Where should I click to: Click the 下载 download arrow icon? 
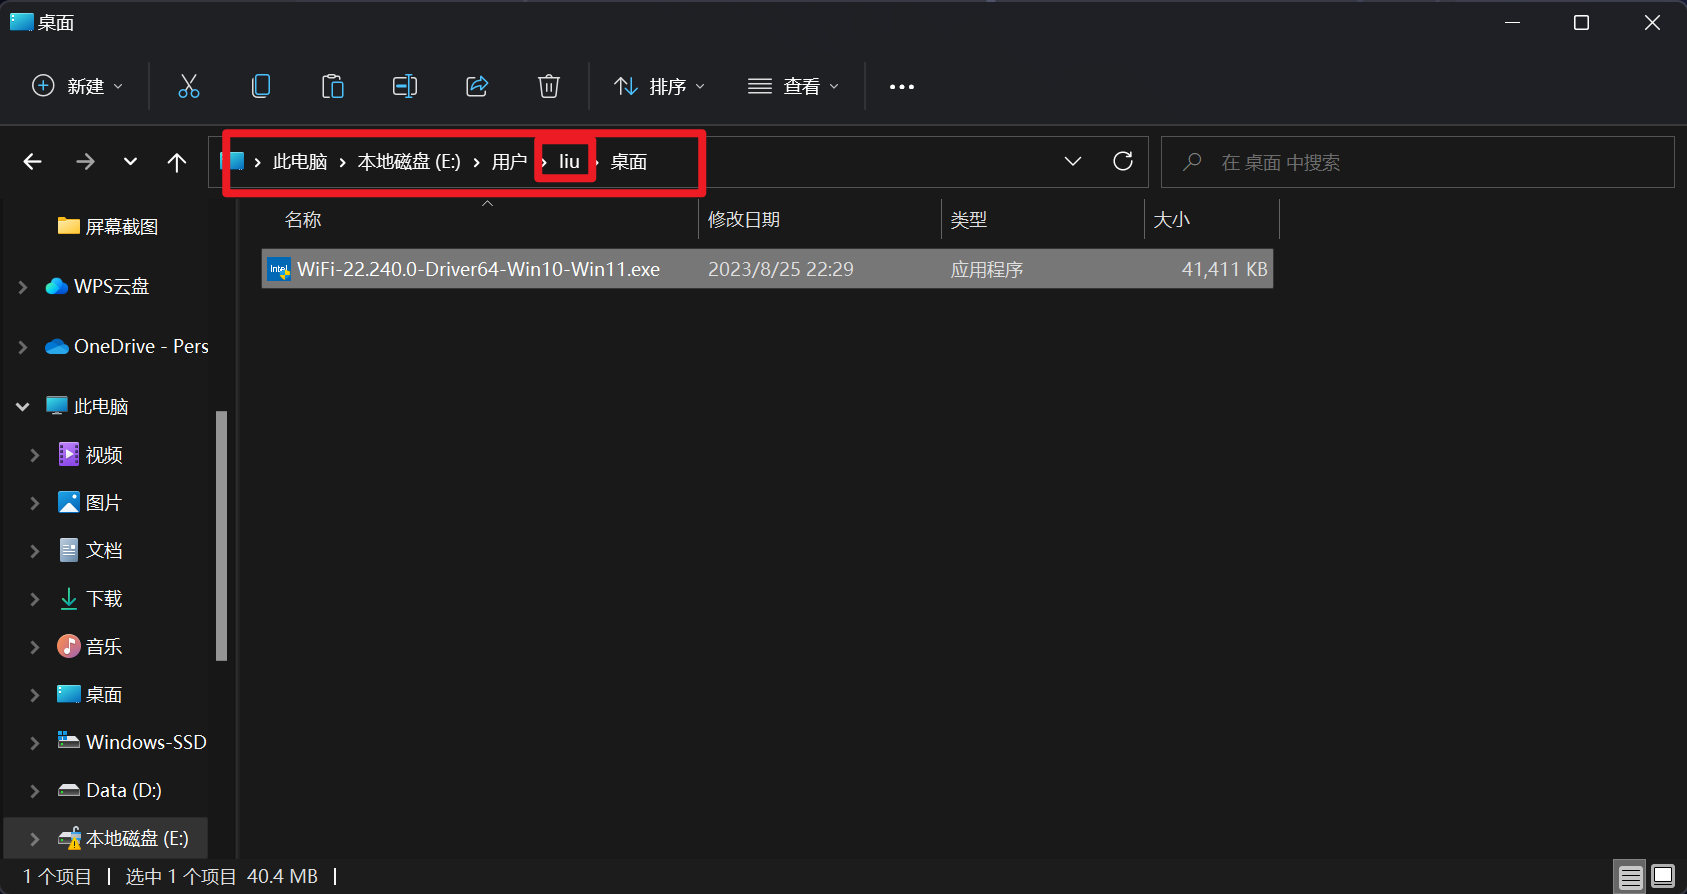69,598
